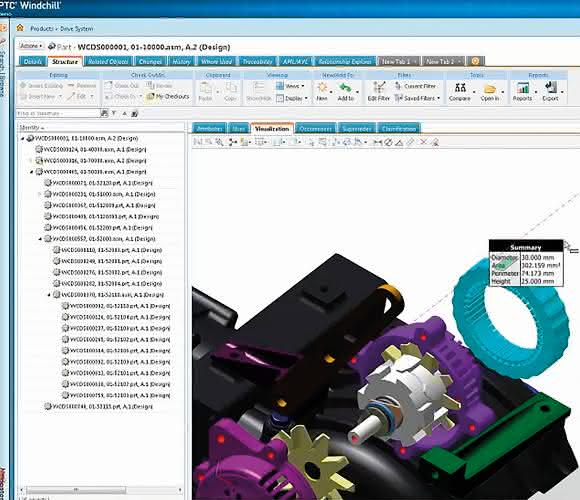Image resolution: width=580 pixels, height=500 pixels.
Task: Collapse the root WCDS000001 tree node
Action: point(23,138)
